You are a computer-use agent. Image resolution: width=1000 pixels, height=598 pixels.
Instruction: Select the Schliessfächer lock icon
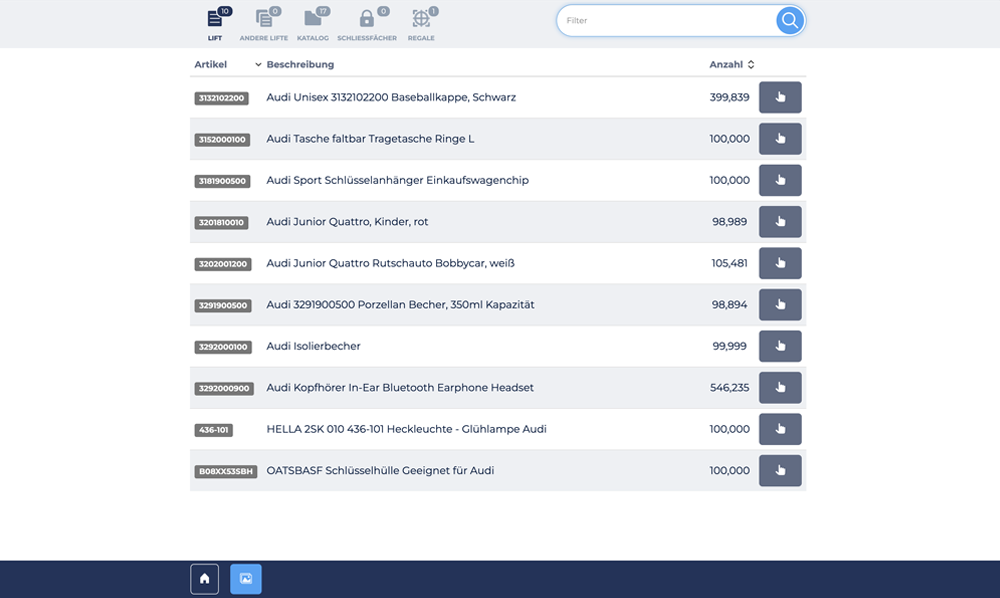pyautogui.click(x=367, y=24)
